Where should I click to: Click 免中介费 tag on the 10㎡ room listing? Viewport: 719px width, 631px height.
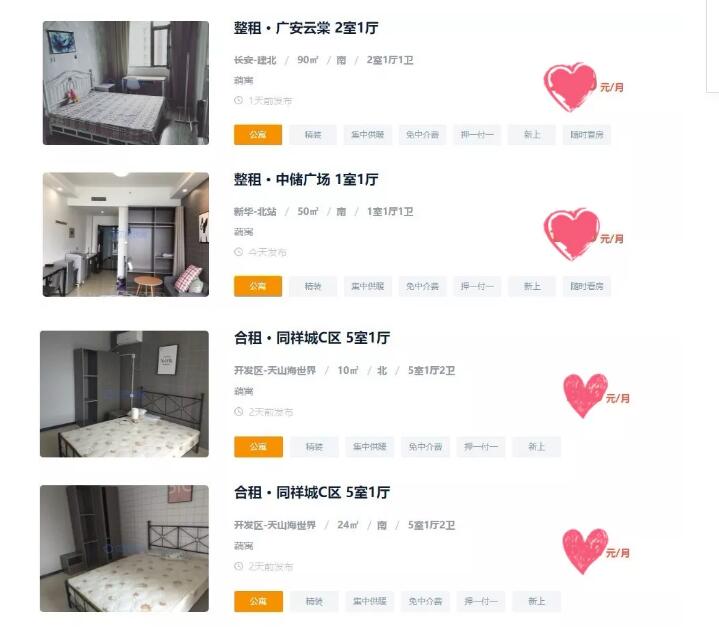pos(425,447)
